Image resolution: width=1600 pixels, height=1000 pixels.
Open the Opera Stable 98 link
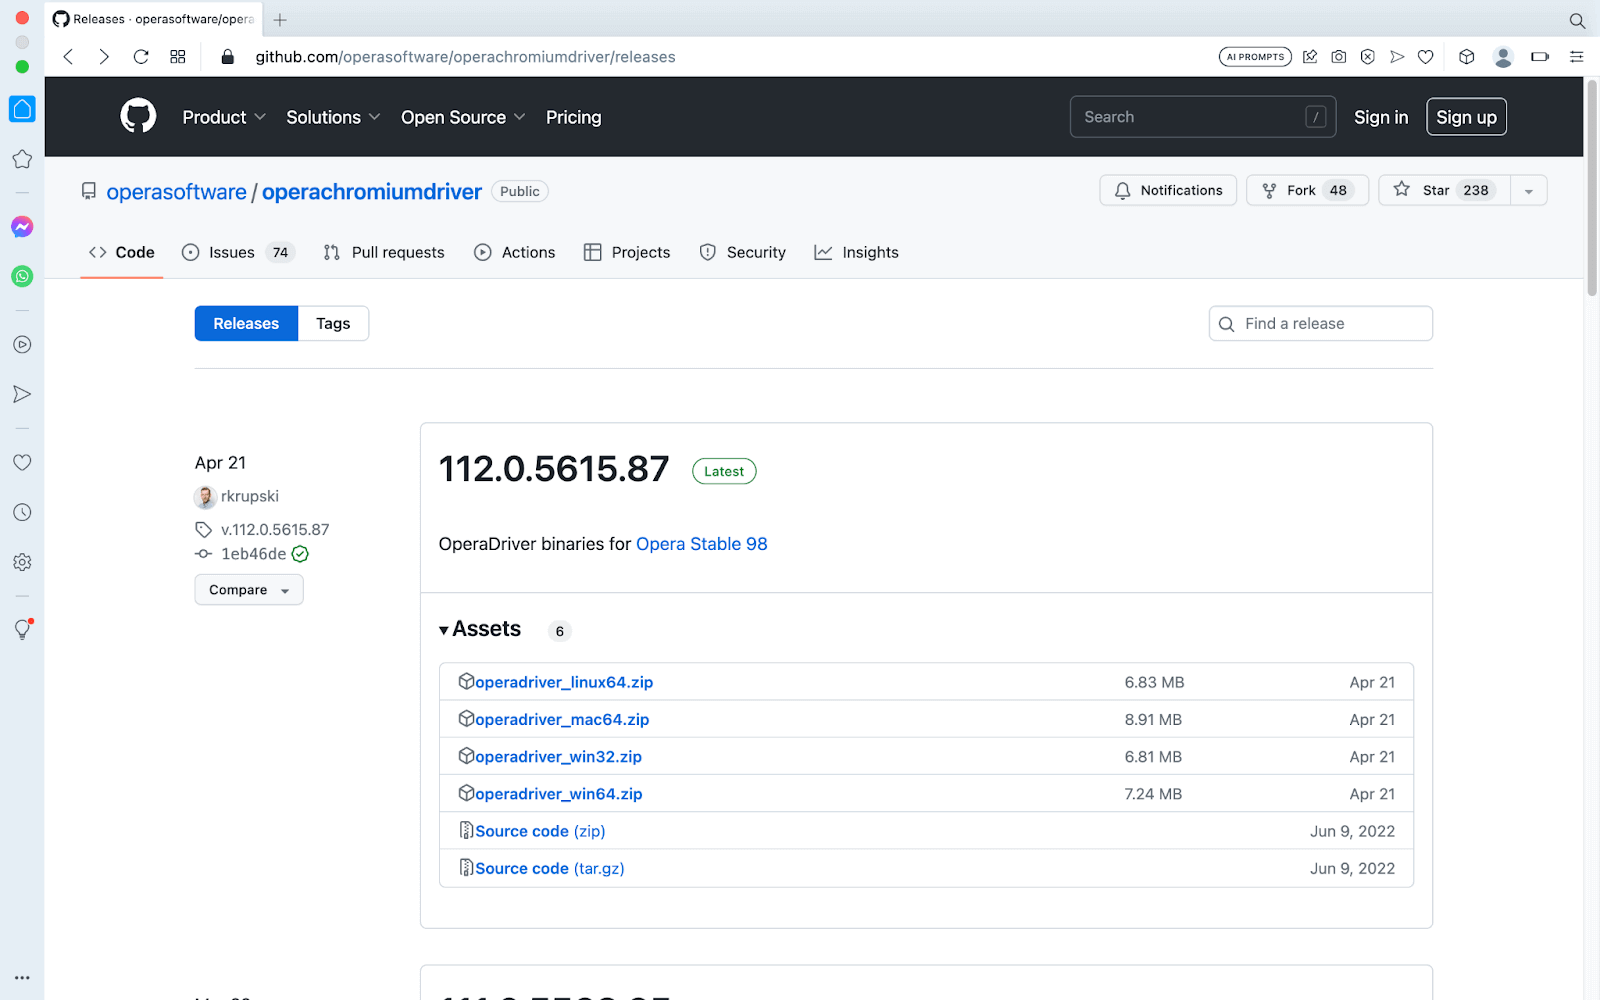(702, 544)
